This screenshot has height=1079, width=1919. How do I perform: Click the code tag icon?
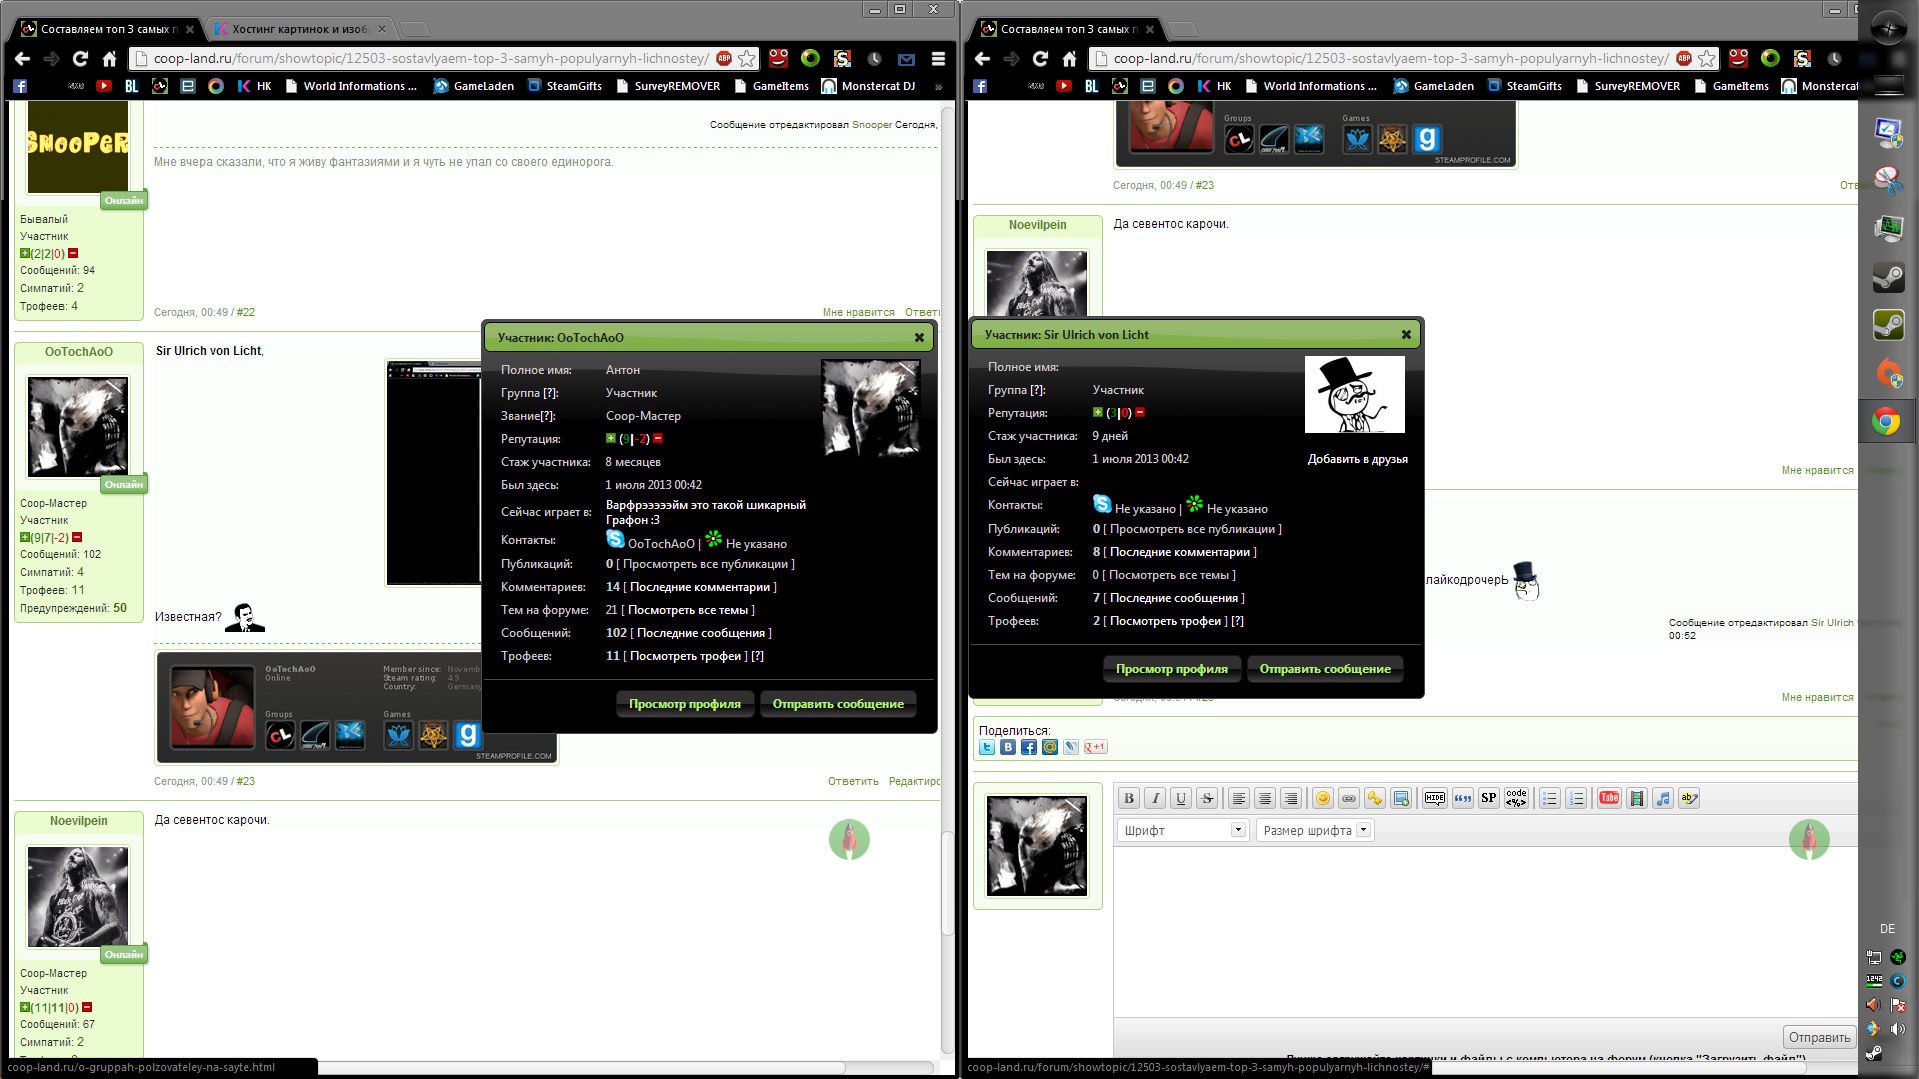point(1516,798)
